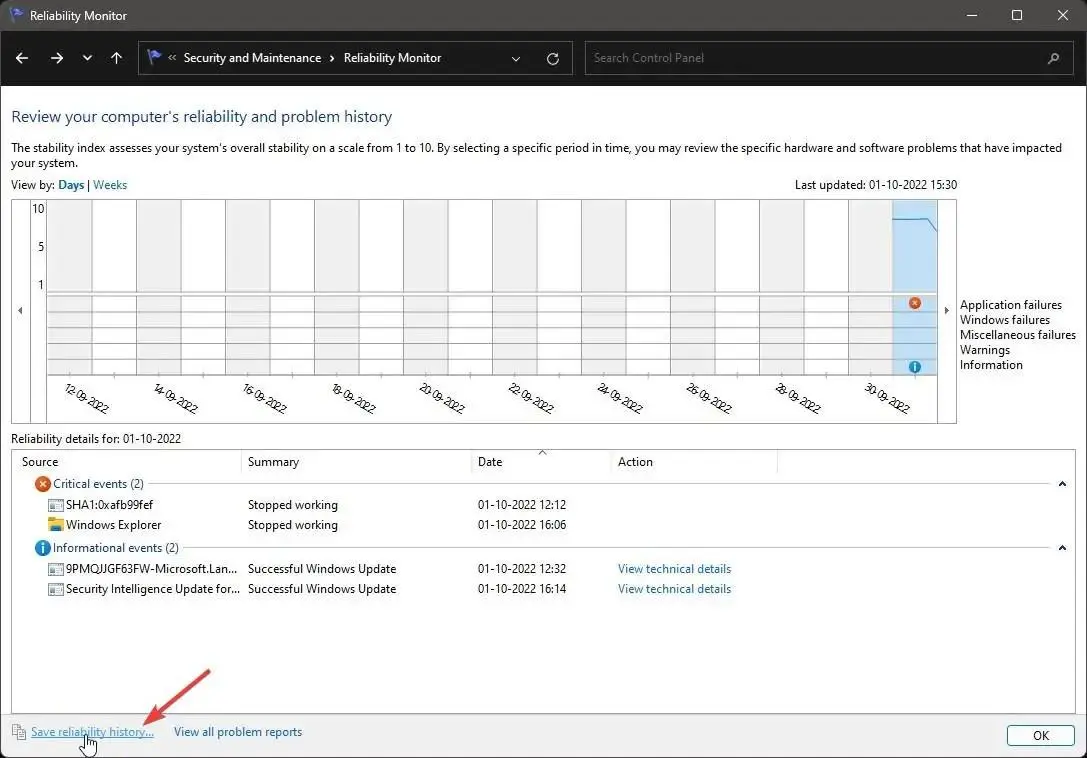Viewport: 1087px width, 758px height.
Task: Maximize the Reliability Monitor window
Action: tap(1017, 15)
